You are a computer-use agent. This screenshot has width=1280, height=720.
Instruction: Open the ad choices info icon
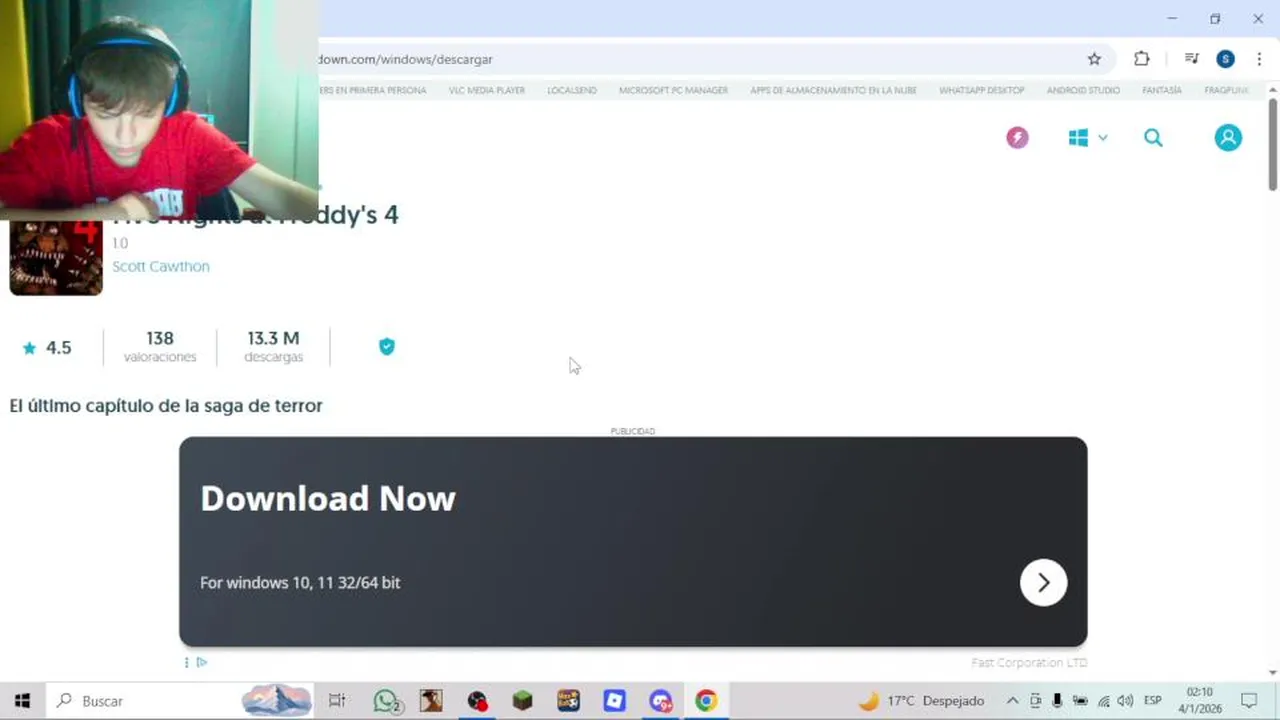click(x=202, y=662)
